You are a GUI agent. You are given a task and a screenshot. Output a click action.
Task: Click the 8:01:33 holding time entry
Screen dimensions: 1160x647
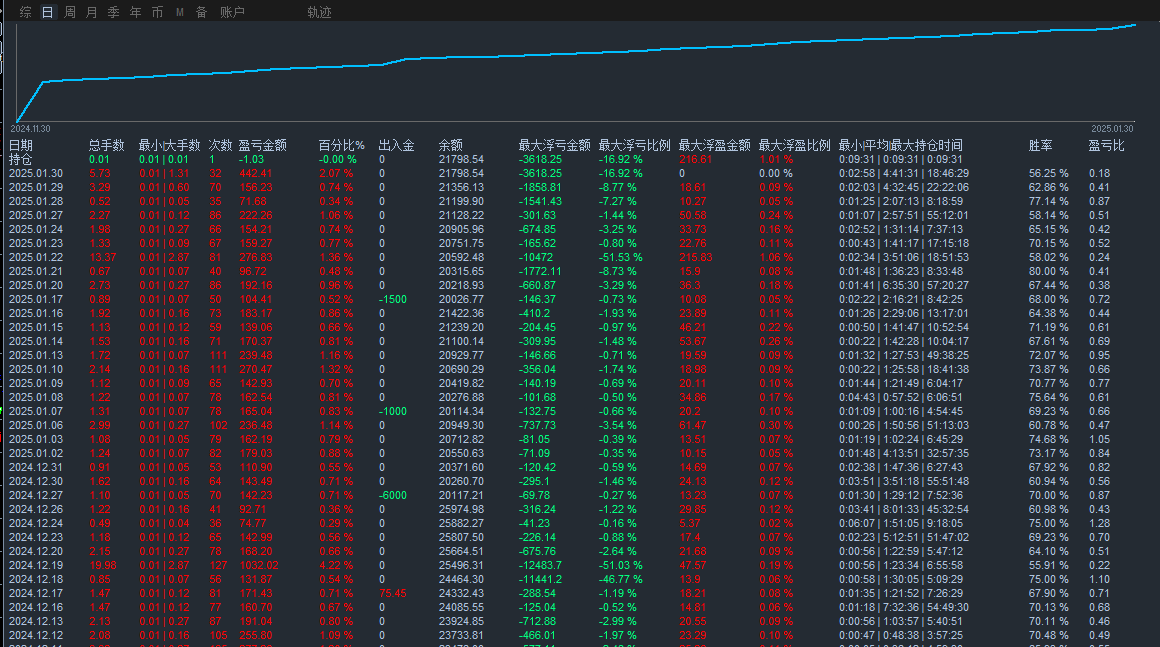[x=900, y=509]
